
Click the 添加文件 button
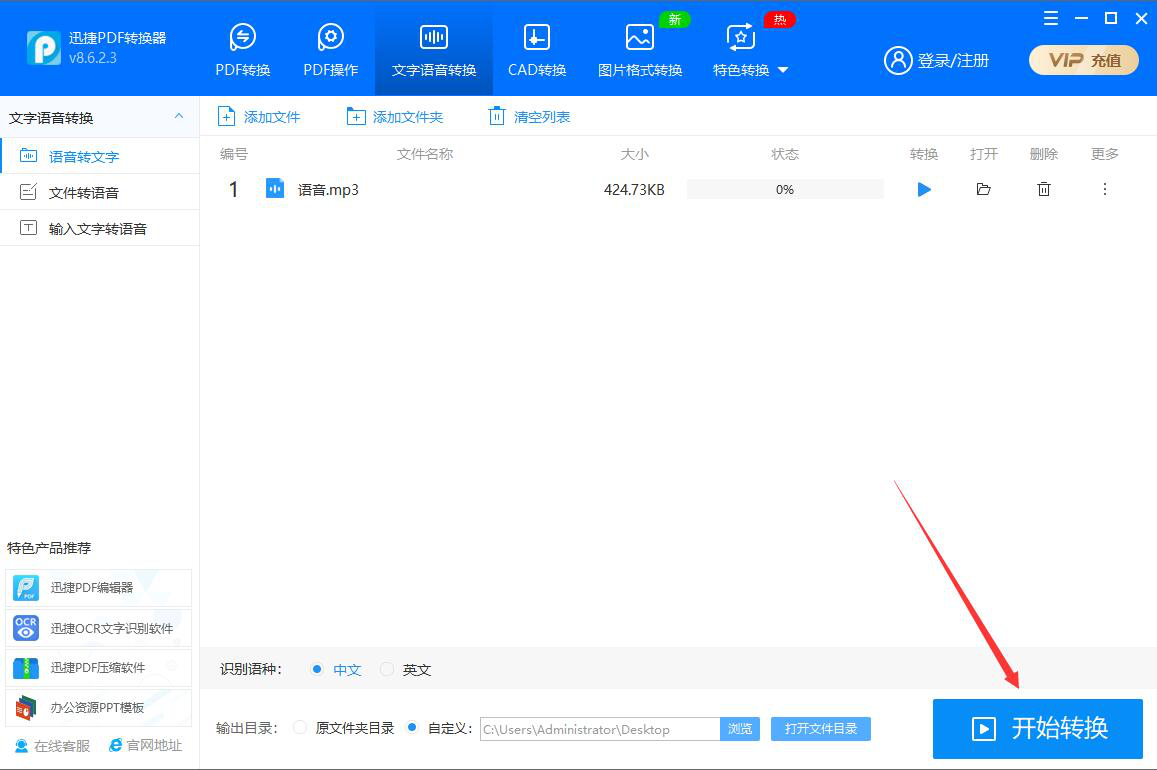coord(259,117)
